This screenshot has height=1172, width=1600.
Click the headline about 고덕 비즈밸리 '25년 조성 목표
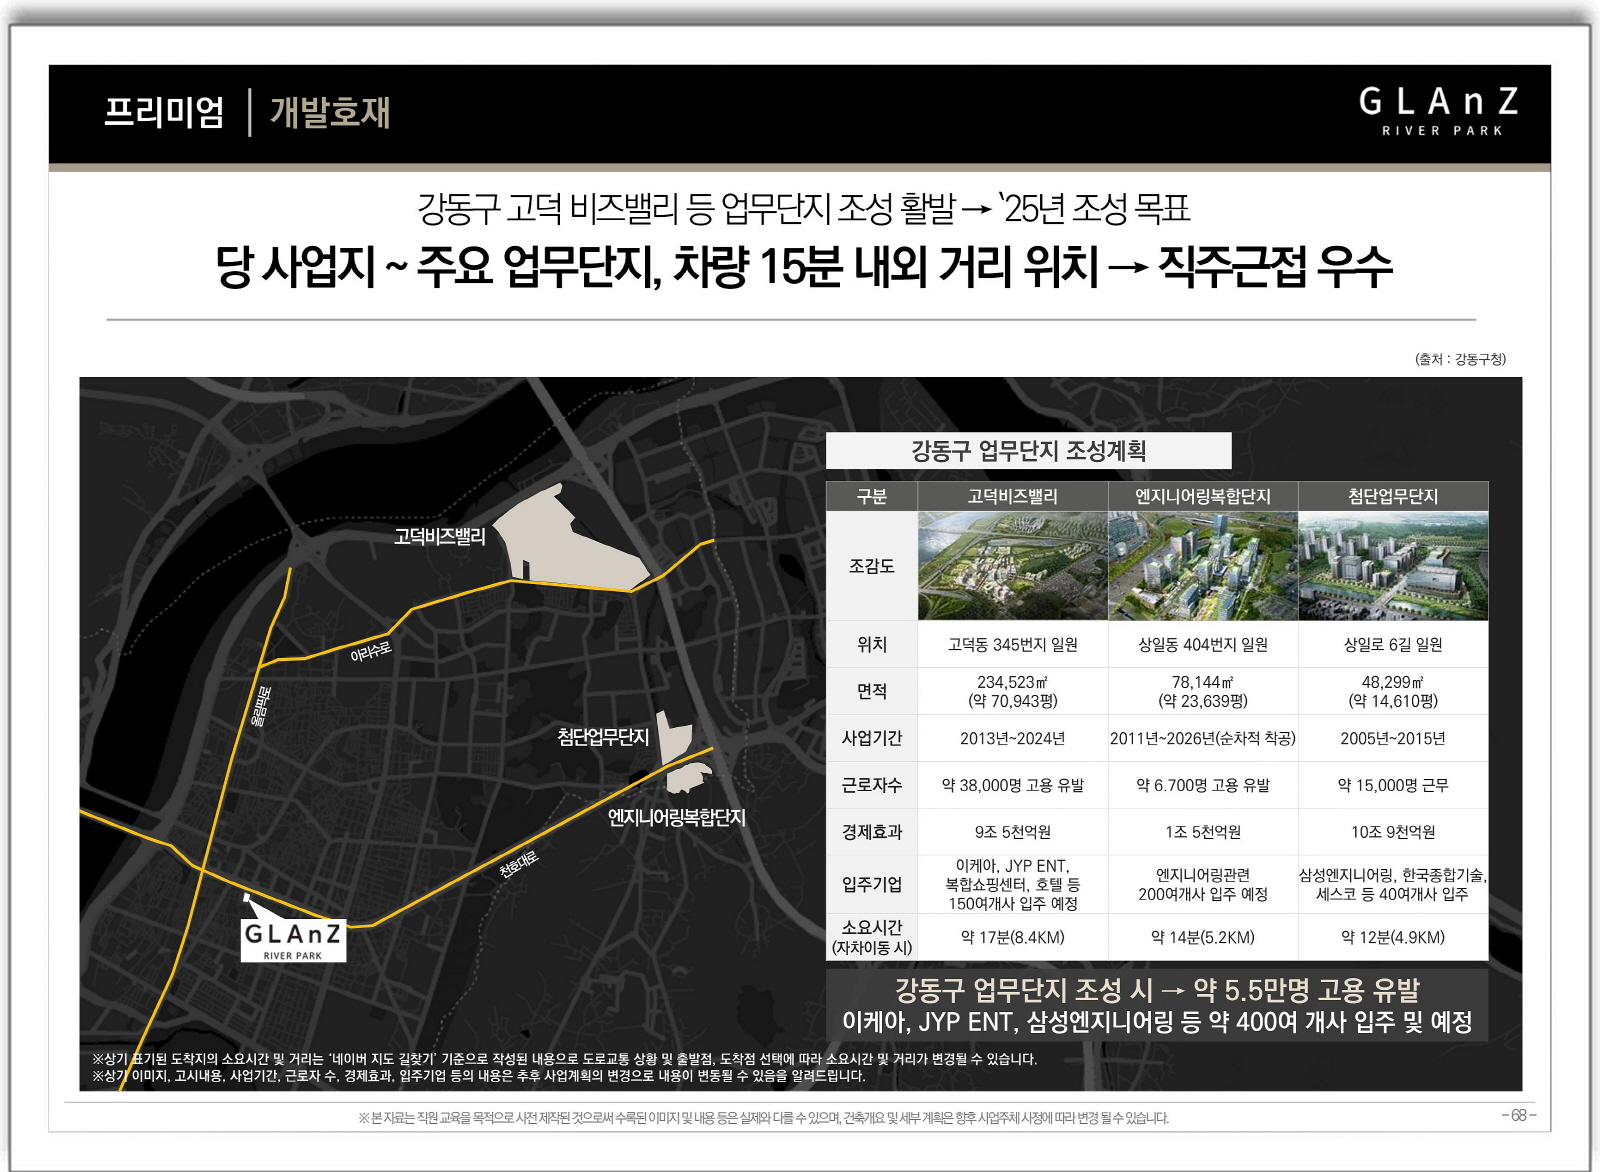803,209
